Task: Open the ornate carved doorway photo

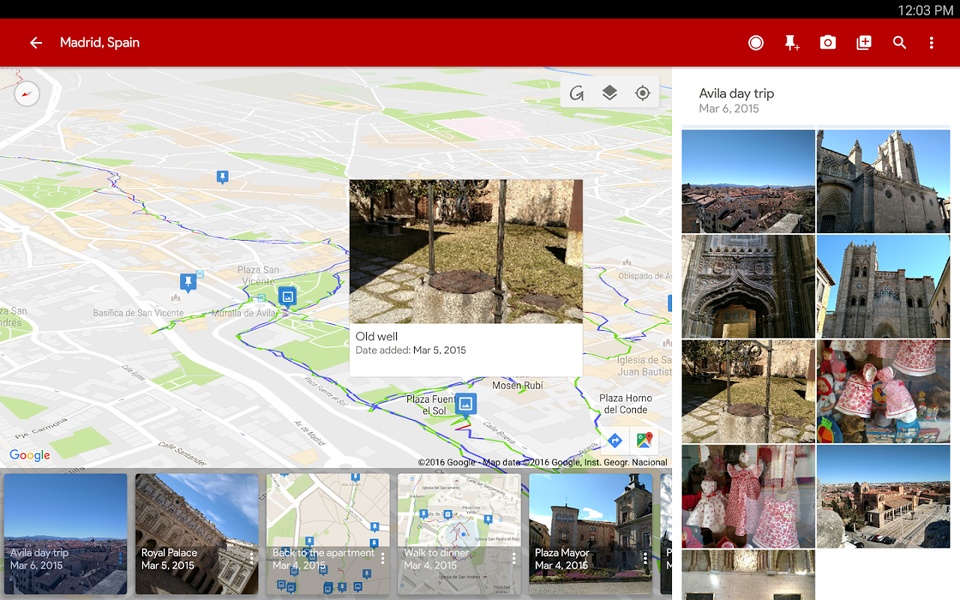Action: click(748, 287)
